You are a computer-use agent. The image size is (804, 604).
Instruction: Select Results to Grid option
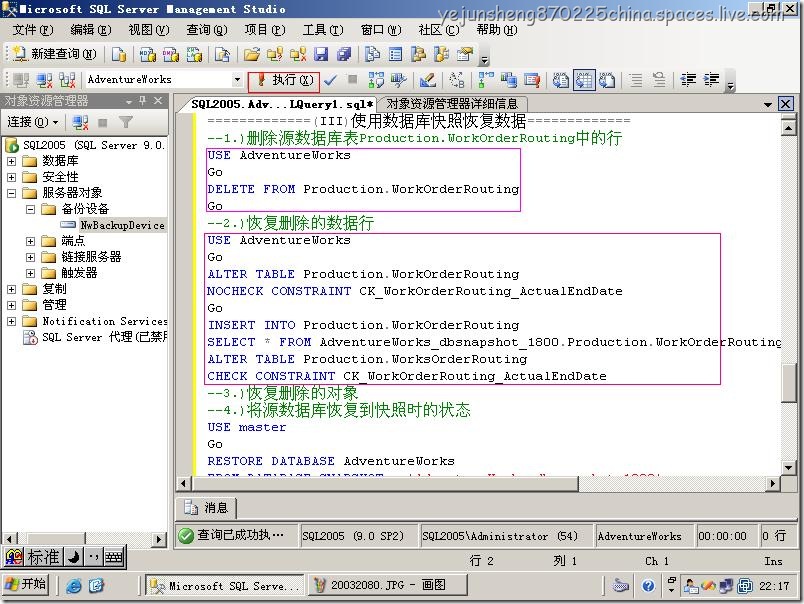[x=584, y=80]
